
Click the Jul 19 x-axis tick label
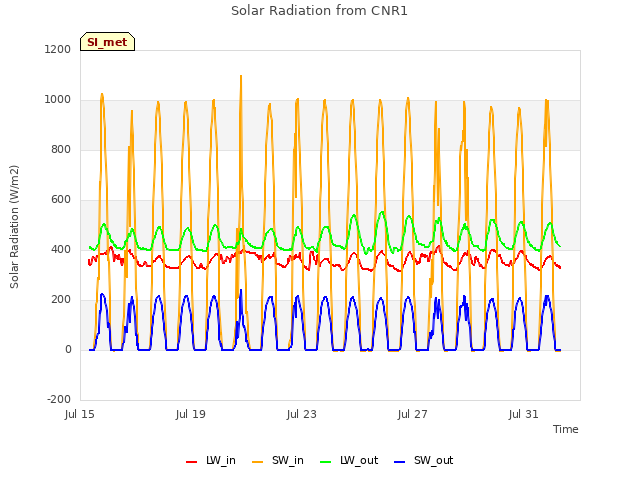click(191, 415)
